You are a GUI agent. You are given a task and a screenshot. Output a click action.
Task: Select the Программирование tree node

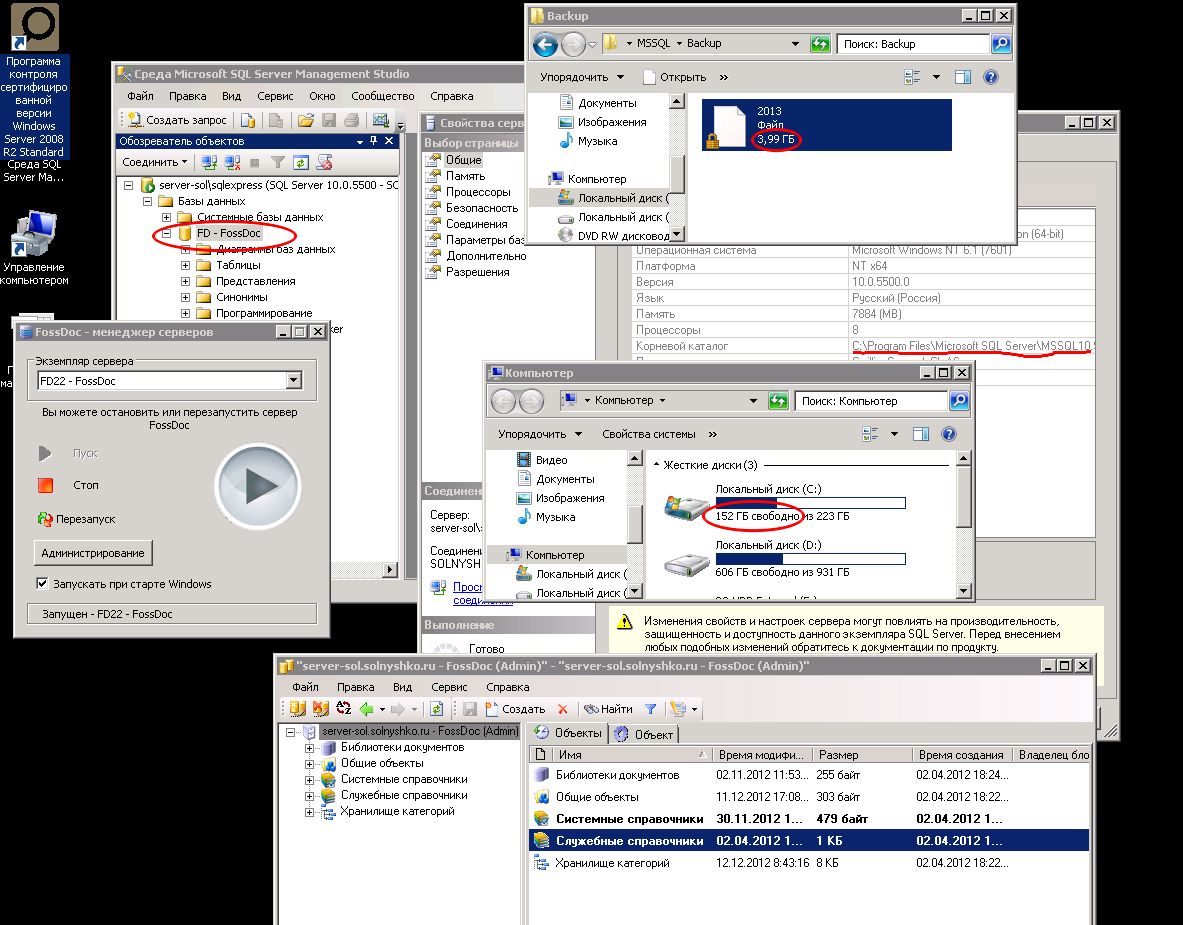click(x=263, y=313)
